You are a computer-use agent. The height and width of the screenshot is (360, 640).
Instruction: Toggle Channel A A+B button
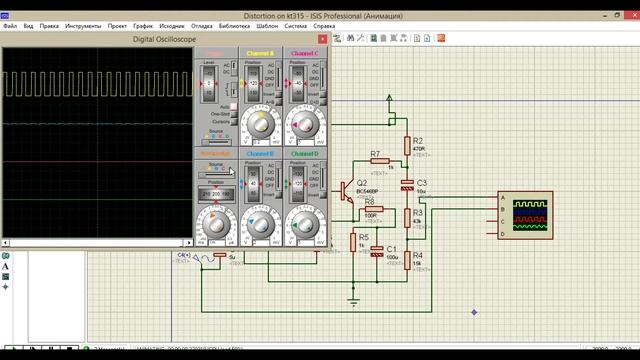tap(279, 102)
